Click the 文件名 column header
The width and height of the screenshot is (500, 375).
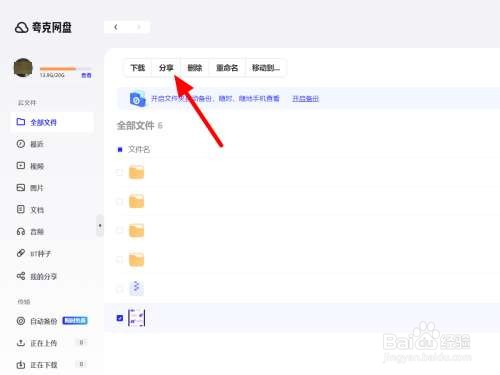(x=139, y=149)
